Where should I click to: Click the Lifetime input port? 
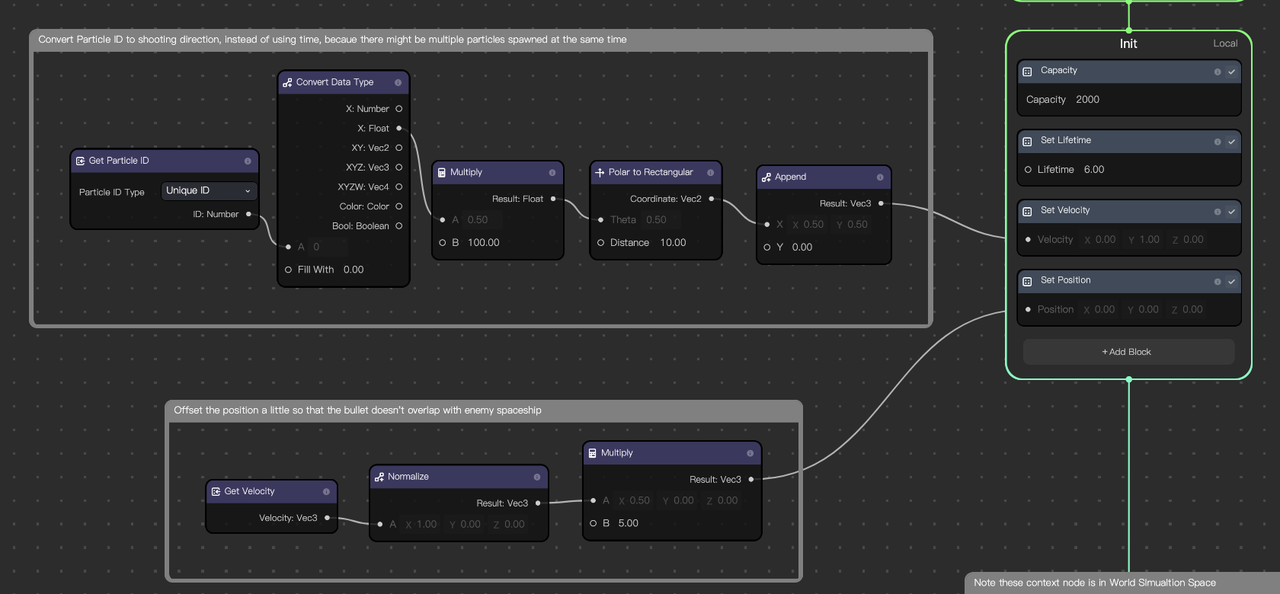pyautogui.click(x=1028, y=170)
